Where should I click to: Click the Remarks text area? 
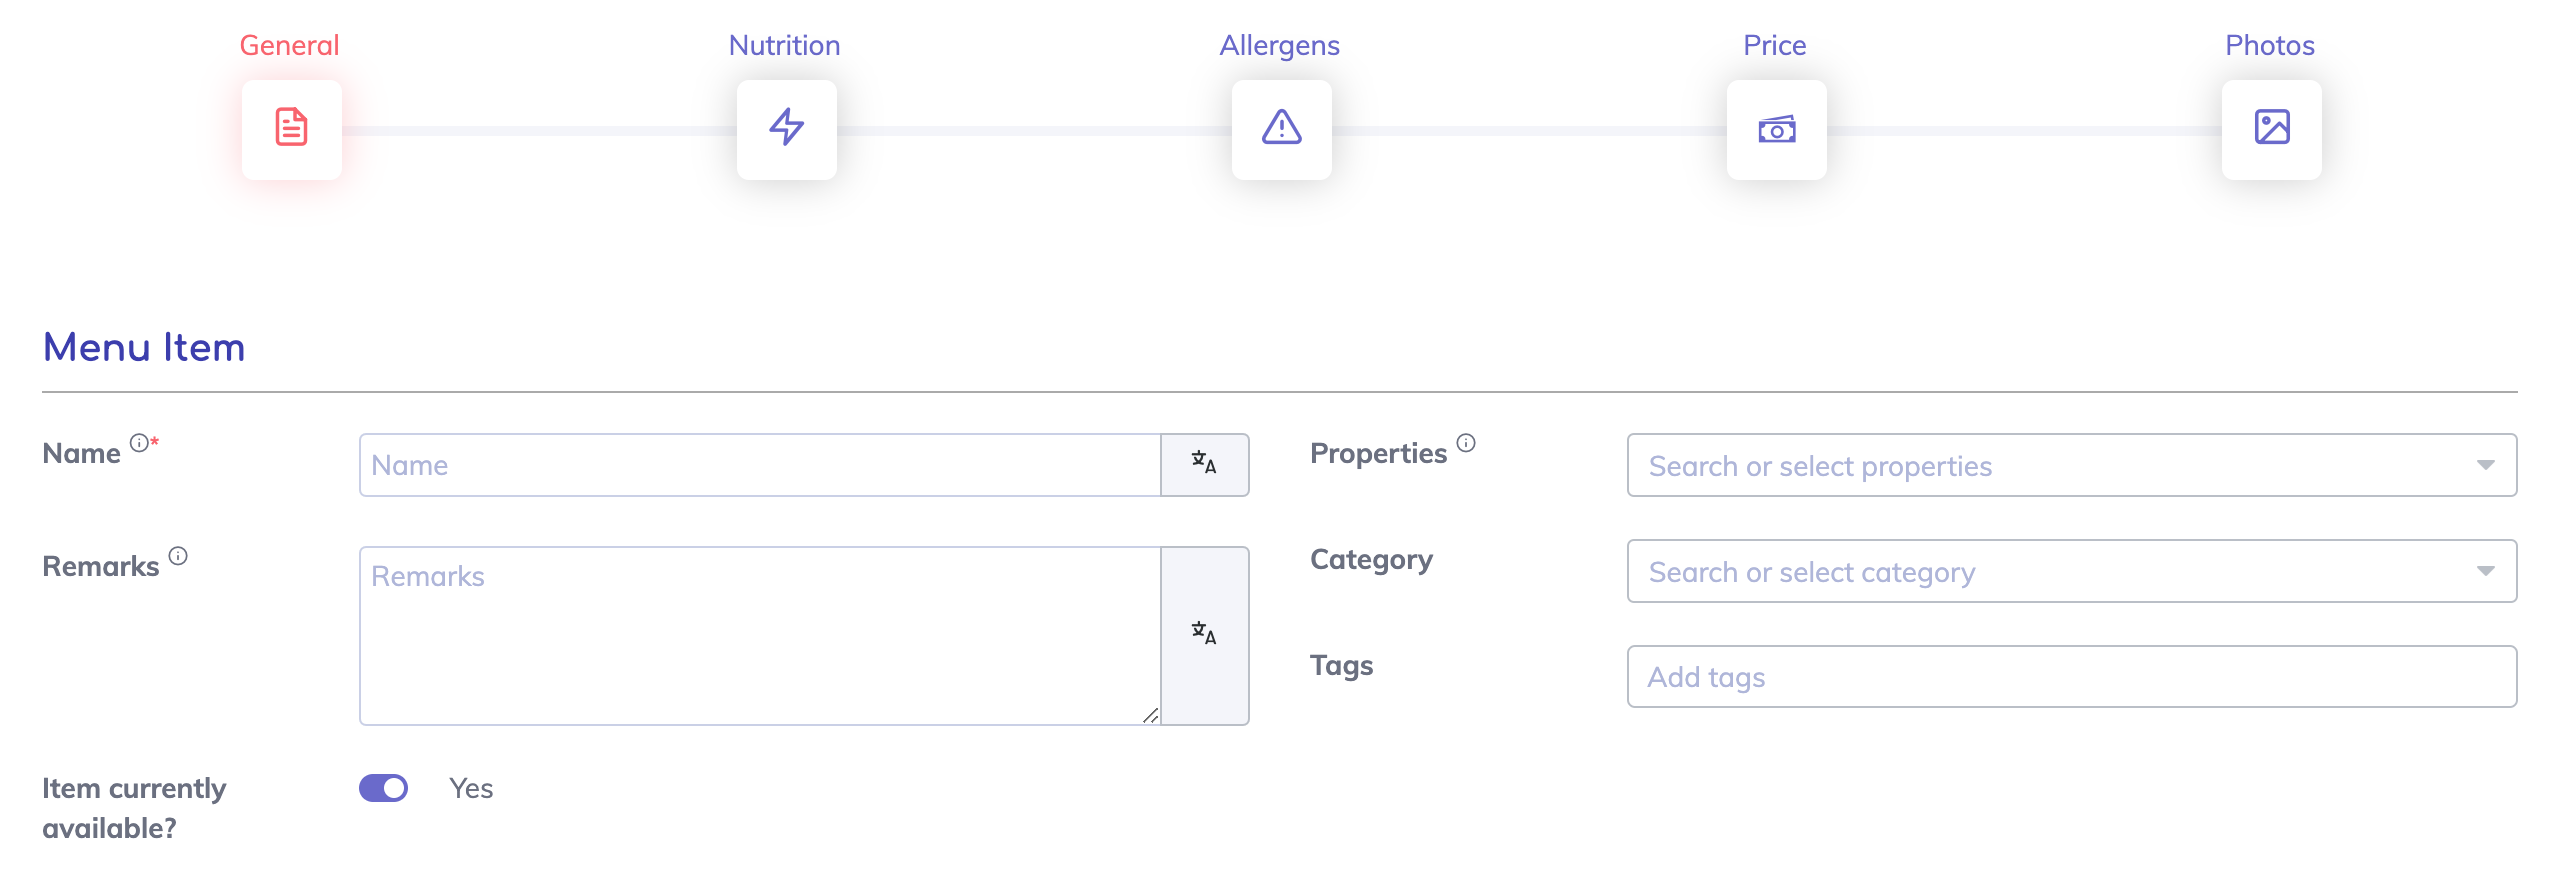[x=760, y=635]
